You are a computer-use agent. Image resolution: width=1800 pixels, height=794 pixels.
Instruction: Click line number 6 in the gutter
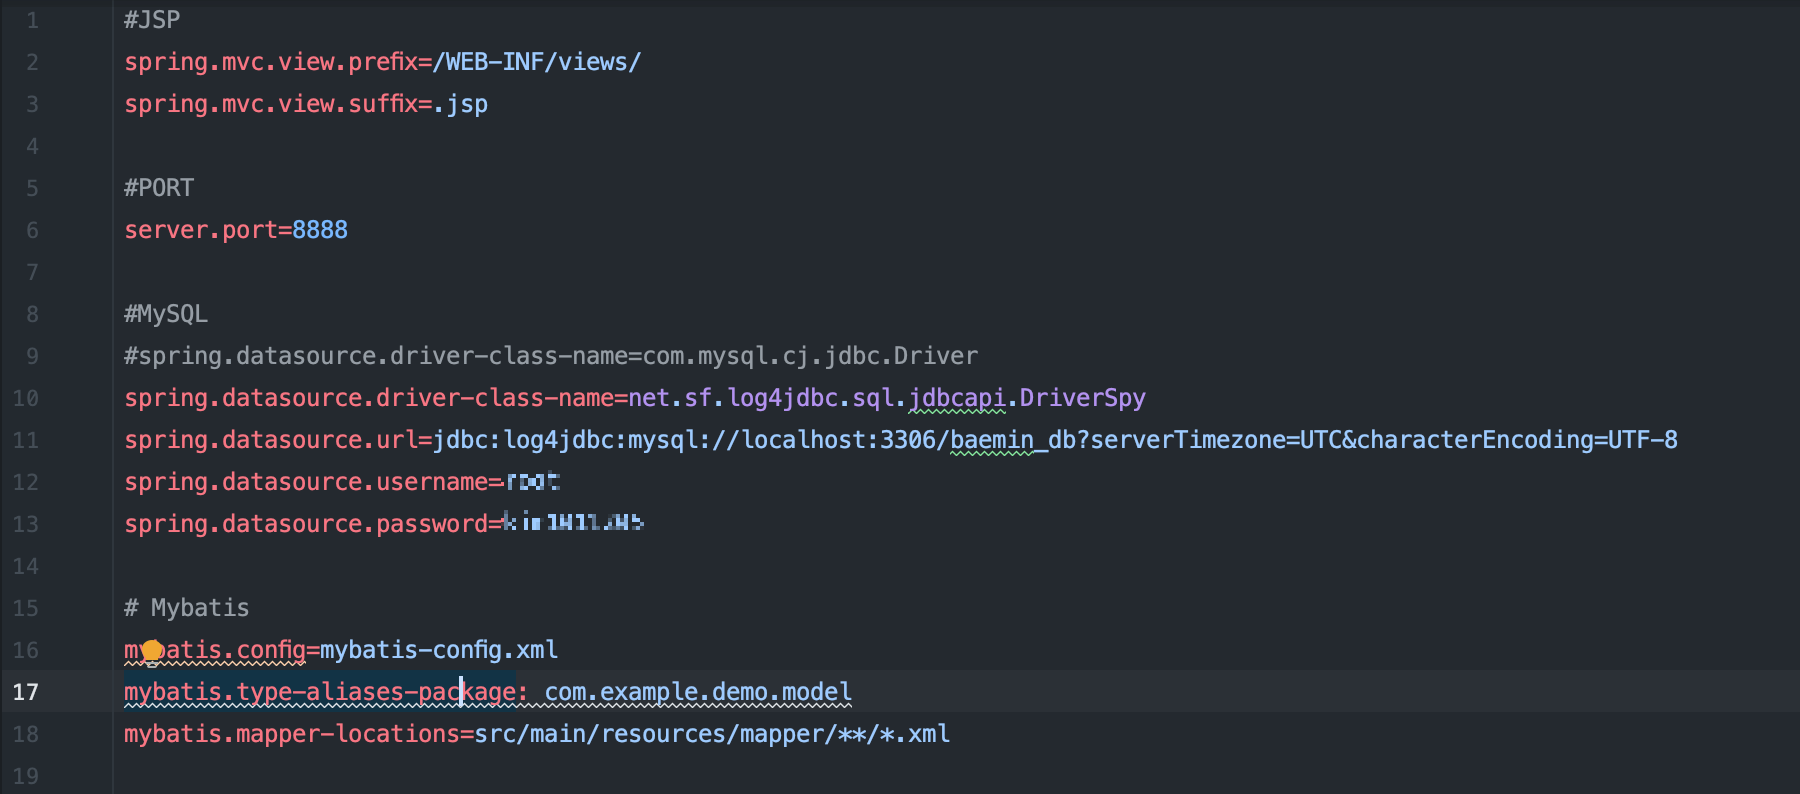pyautogui.click(x=32, y=230)
